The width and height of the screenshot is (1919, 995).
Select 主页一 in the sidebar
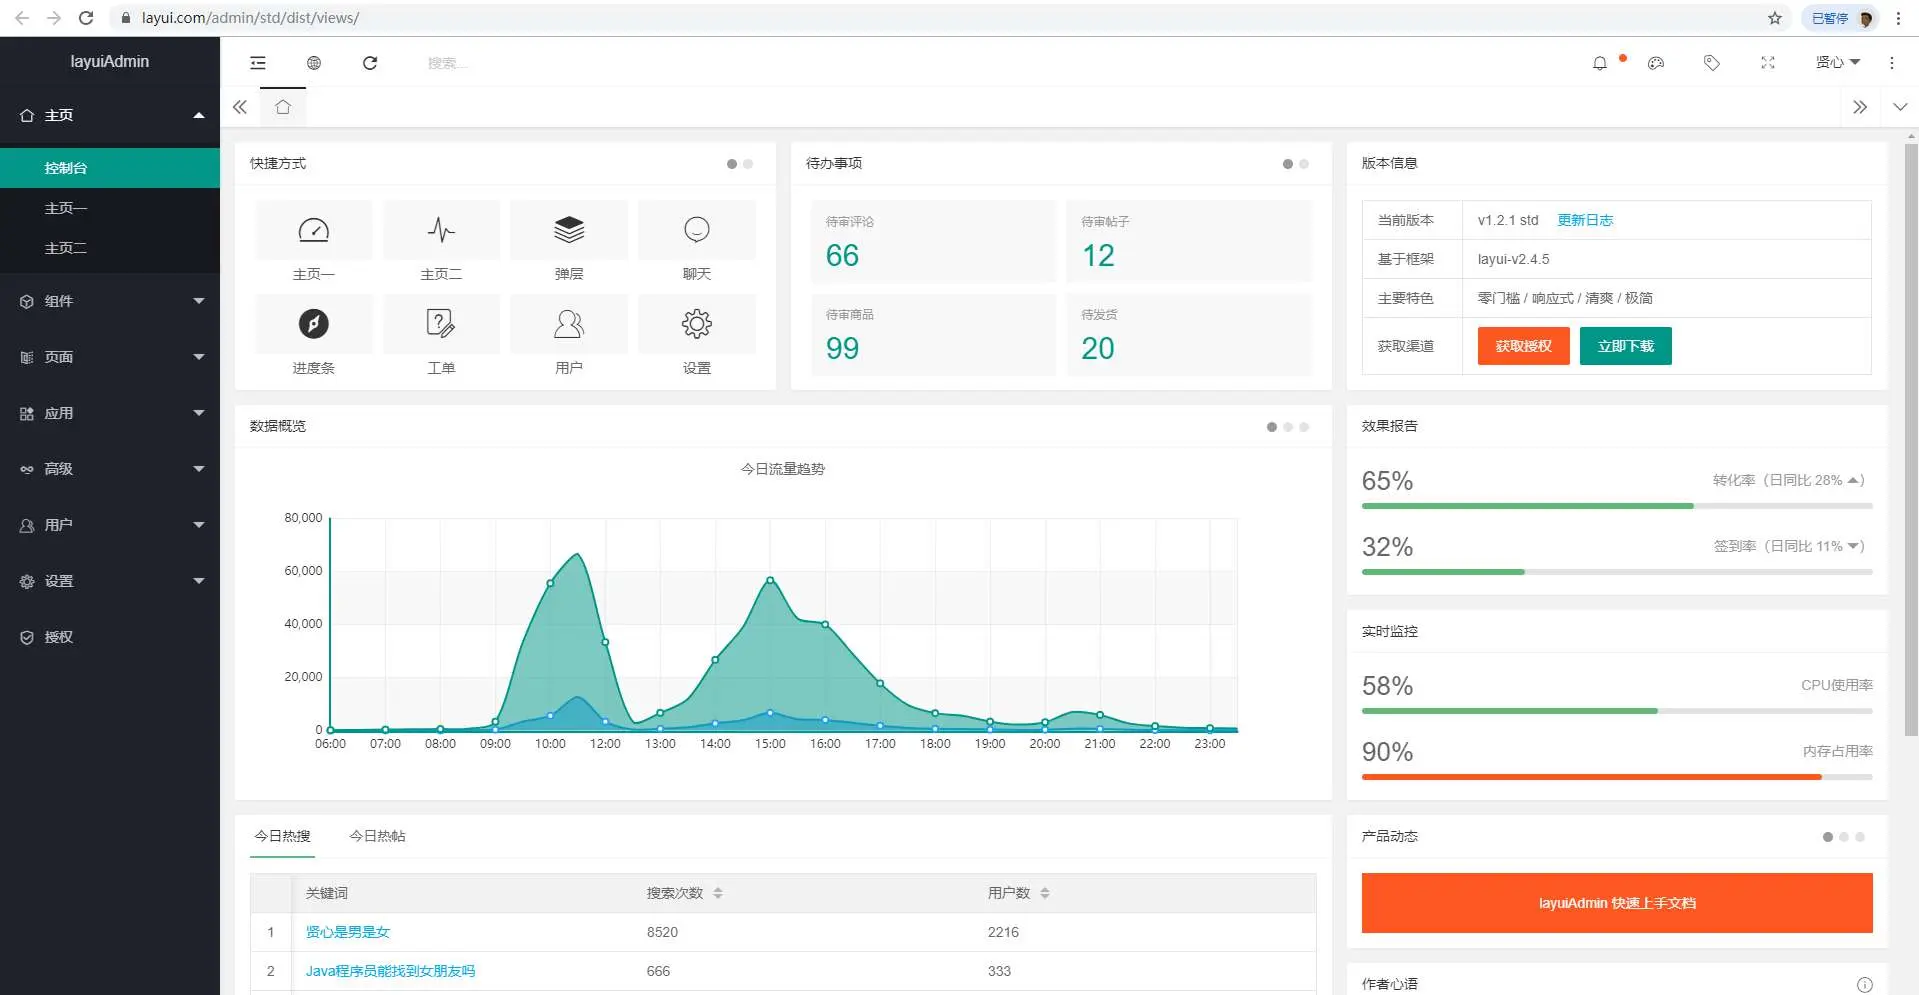click(110, 208)
